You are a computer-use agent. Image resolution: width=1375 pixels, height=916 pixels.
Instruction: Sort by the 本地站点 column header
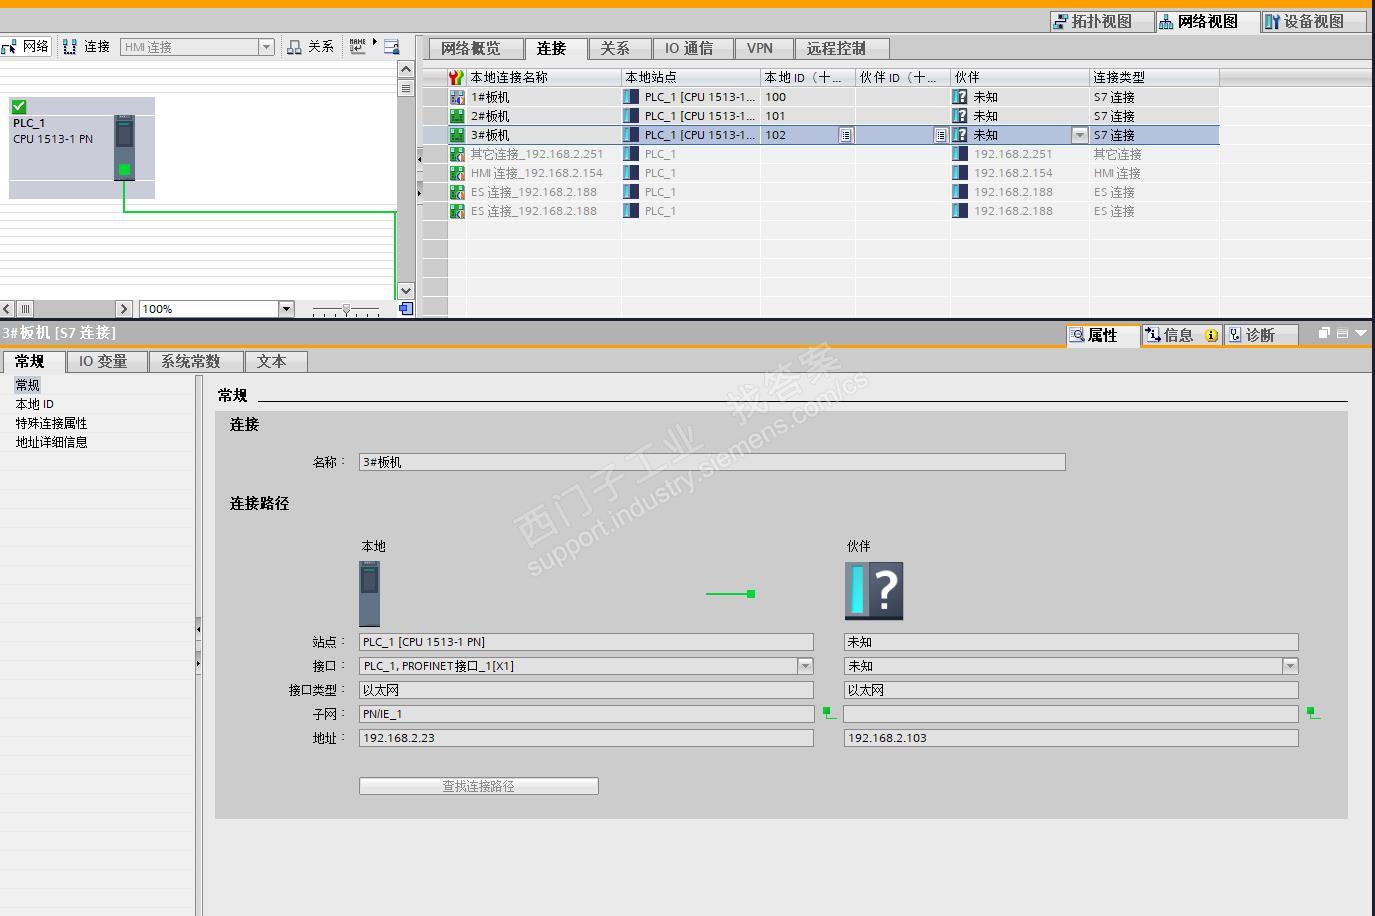coord(690,77)
